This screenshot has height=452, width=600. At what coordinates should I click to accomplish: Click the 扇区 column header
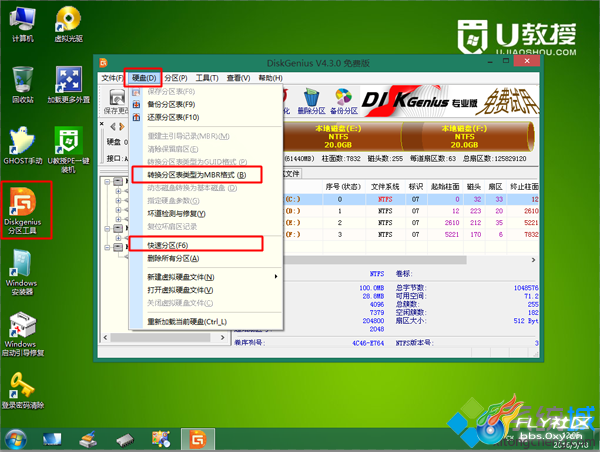pyautogui.click(x=496, y=186)
